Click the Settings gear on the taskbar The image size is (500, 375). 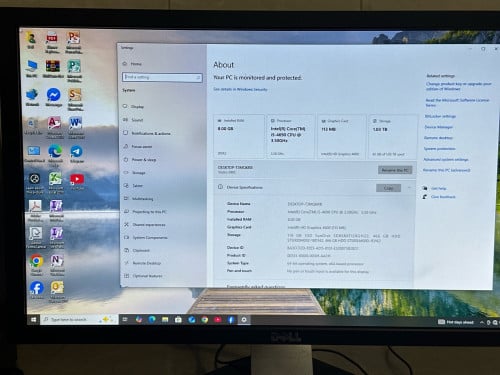tap(244, 320)
